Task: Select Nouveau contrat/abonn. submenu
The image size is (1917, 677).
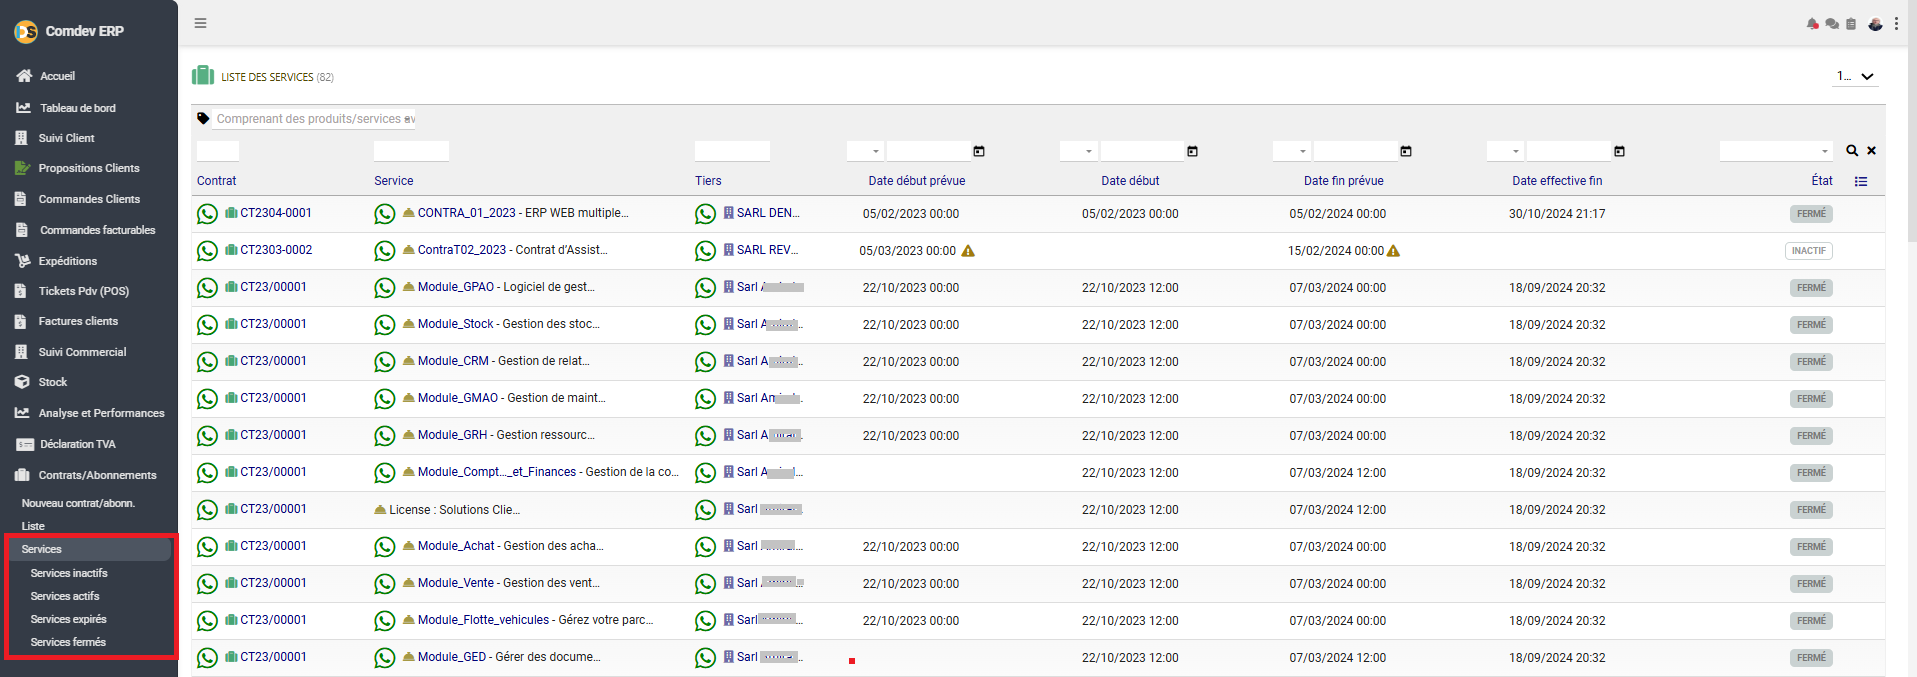Action: (78, 503)
